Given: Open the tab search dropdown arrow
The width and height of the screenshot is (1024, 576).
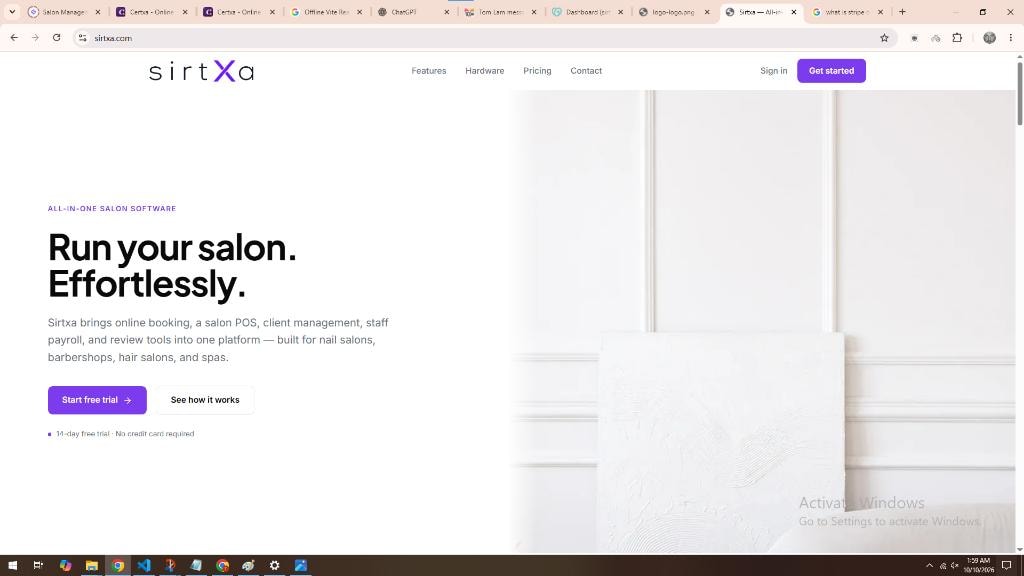Looking at the screenshot, I should click(x=12, y=12).
